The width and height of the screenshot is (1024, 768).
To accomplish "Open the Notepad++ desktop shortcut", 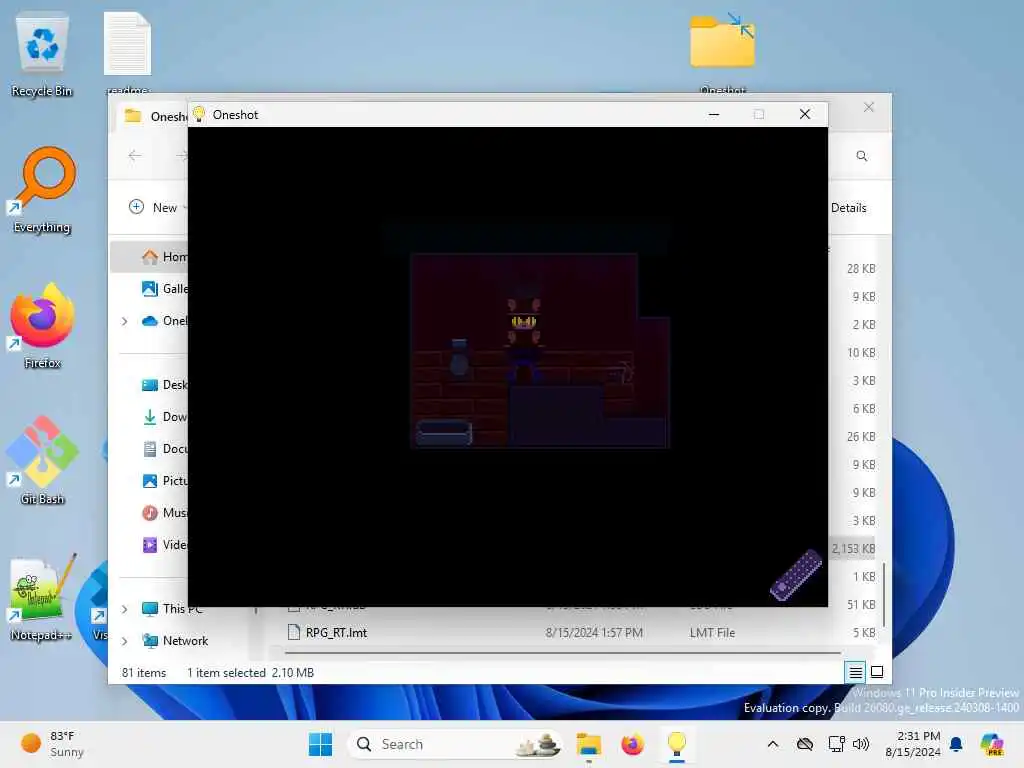I will coord(42,598).
